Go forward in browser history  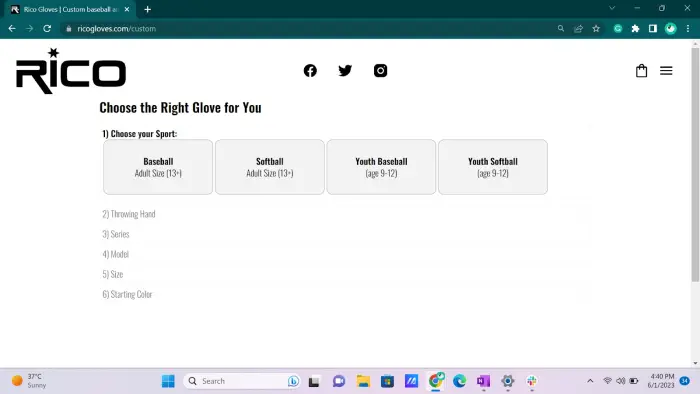pyautogui.click(x=29, y=29)
